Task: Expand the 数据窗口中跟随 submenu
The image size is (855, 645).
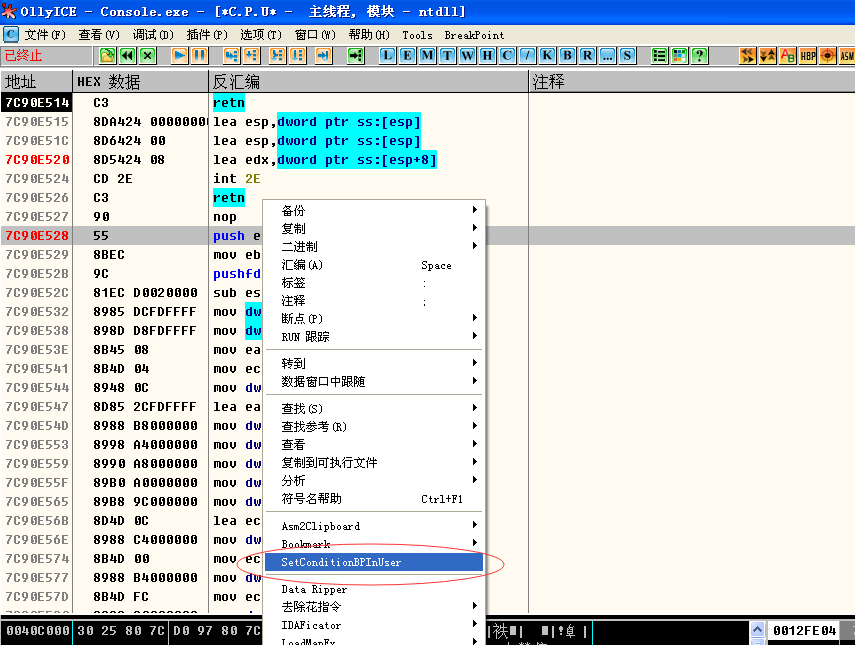Action: [x=374, y=381]
